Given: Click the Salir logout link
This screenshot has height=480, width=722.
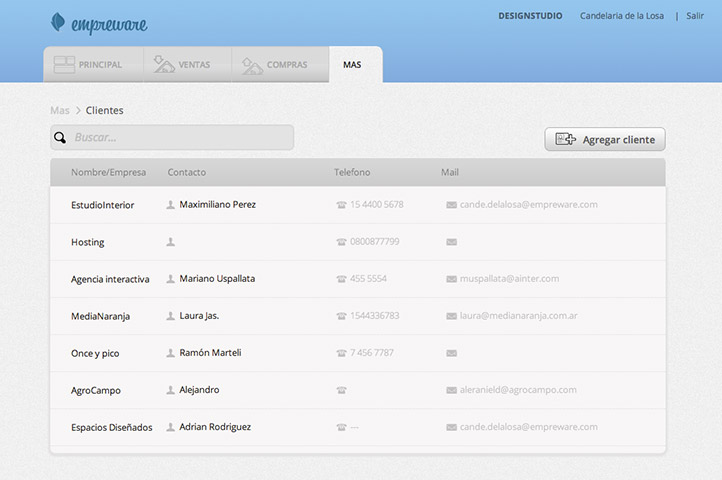Looking at the screenshot, I should point(695,16).
